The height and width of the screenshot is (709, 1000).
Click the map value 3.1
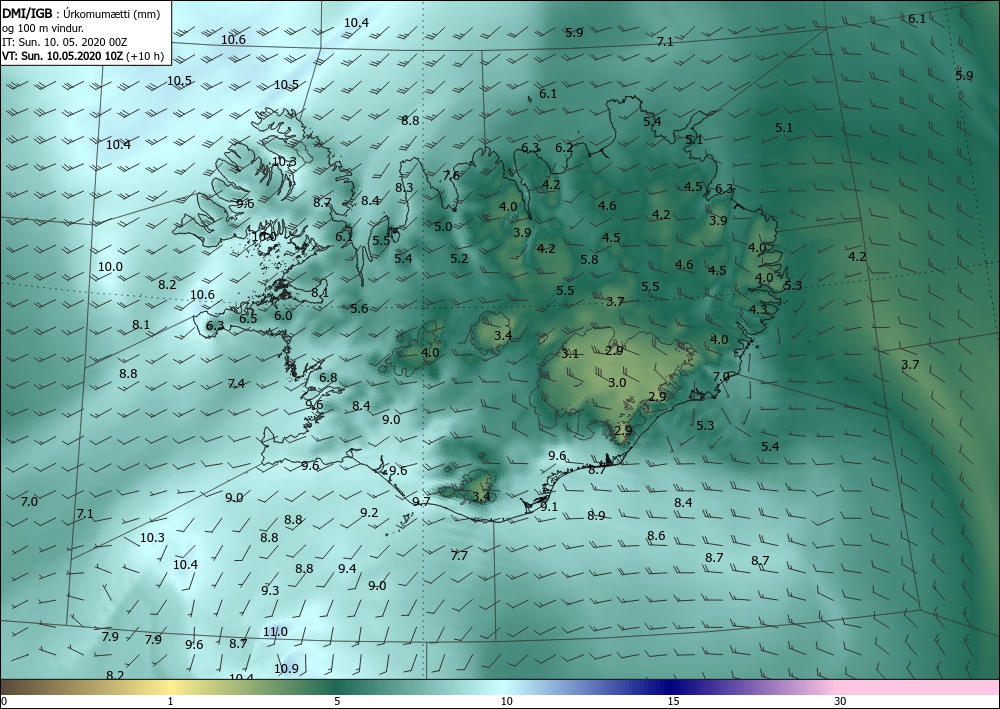[x=570, y=354]
